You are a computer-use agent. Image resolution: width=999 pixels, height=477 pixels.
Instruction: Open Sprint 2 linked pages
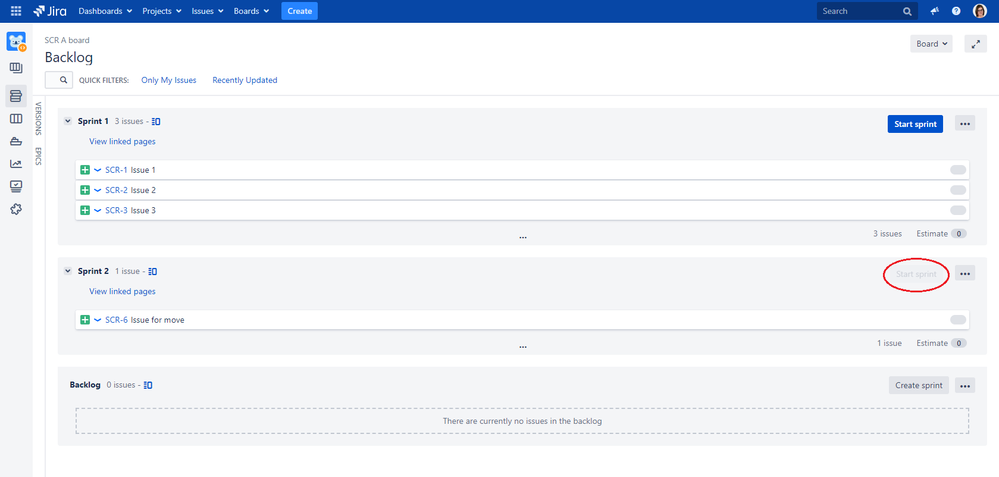(x=122, y=292)
